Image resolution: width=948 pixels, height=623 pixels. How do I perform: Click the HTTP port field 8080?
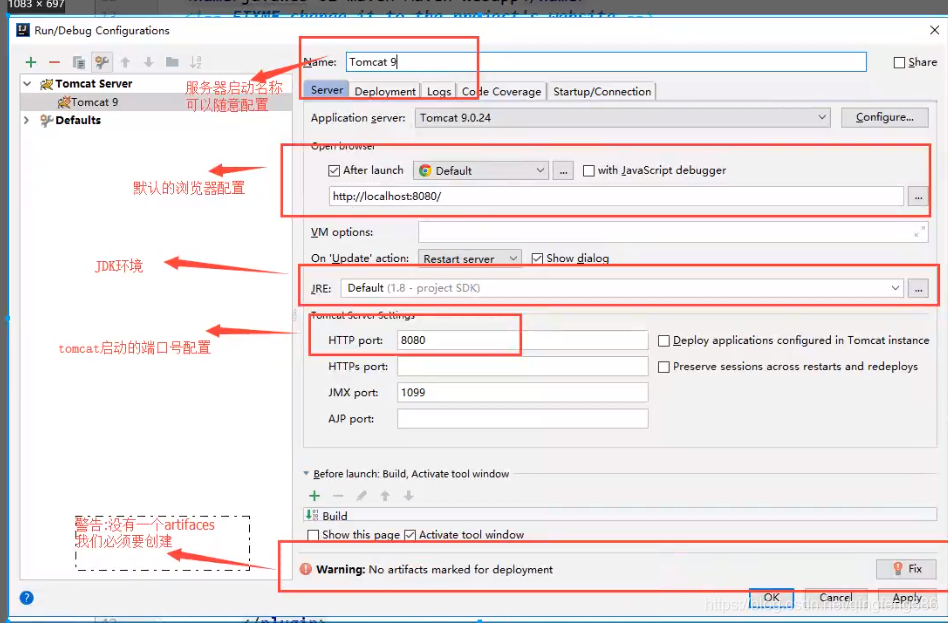(522, 340)
